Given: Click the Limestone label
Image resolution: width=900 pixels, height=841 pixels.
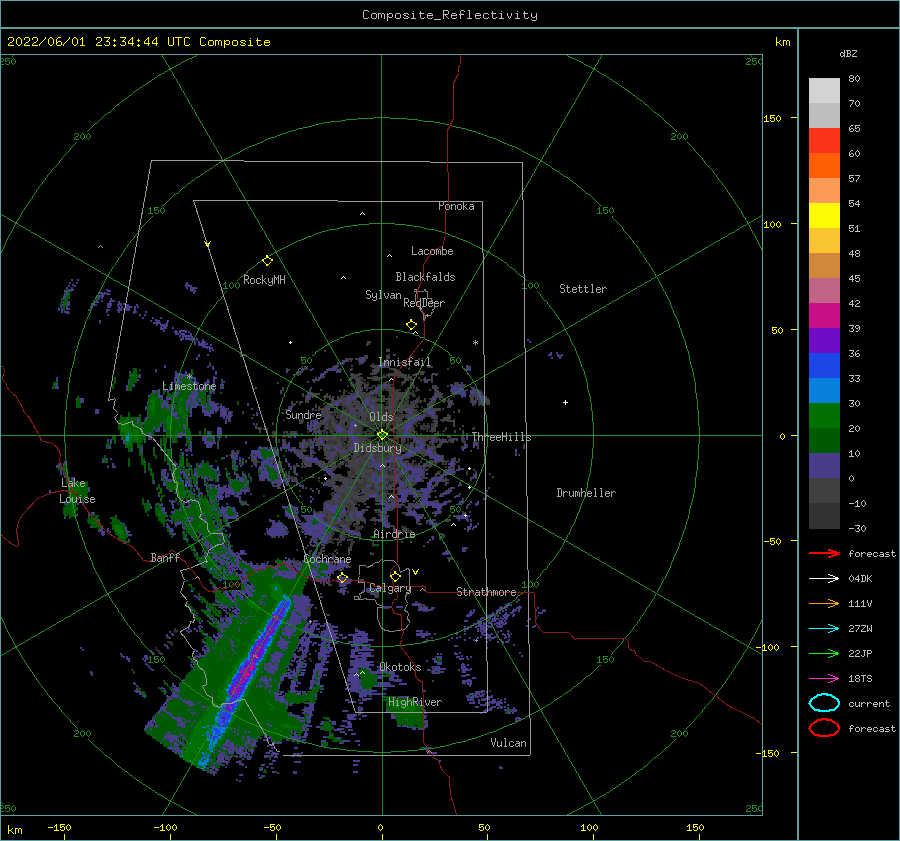Looking at the screenshot, I should coord(189,386).
